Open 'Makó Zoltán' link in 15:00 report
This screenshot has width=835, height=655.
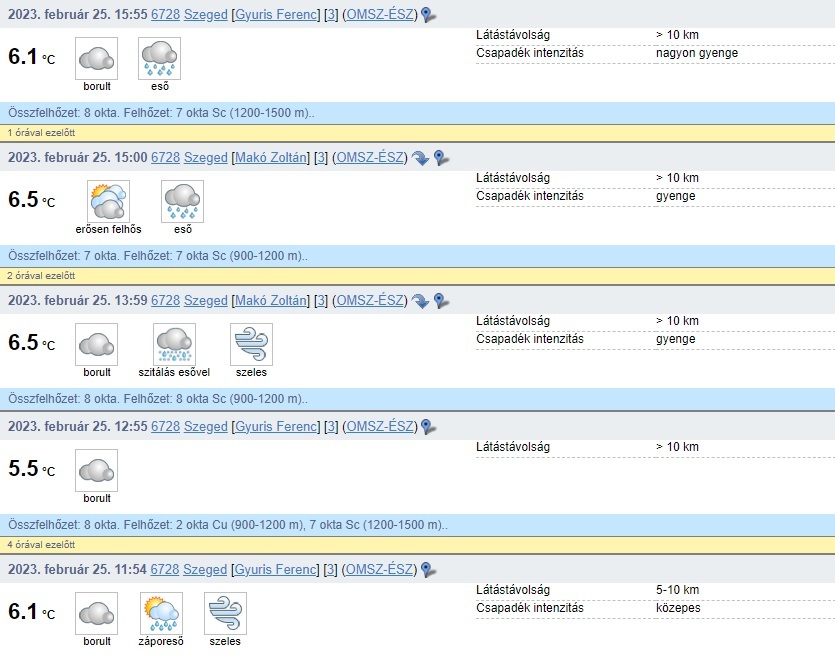(269, 158)
